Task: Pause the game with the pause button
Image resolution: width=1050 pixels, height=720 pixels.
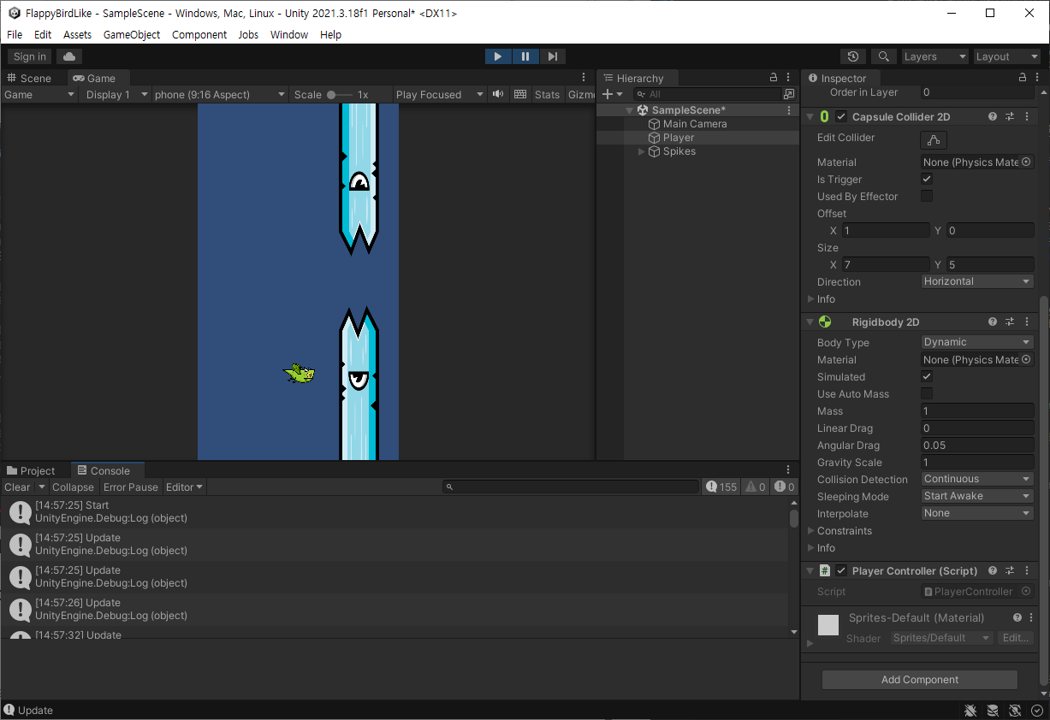Action: (x=525, y=56)
